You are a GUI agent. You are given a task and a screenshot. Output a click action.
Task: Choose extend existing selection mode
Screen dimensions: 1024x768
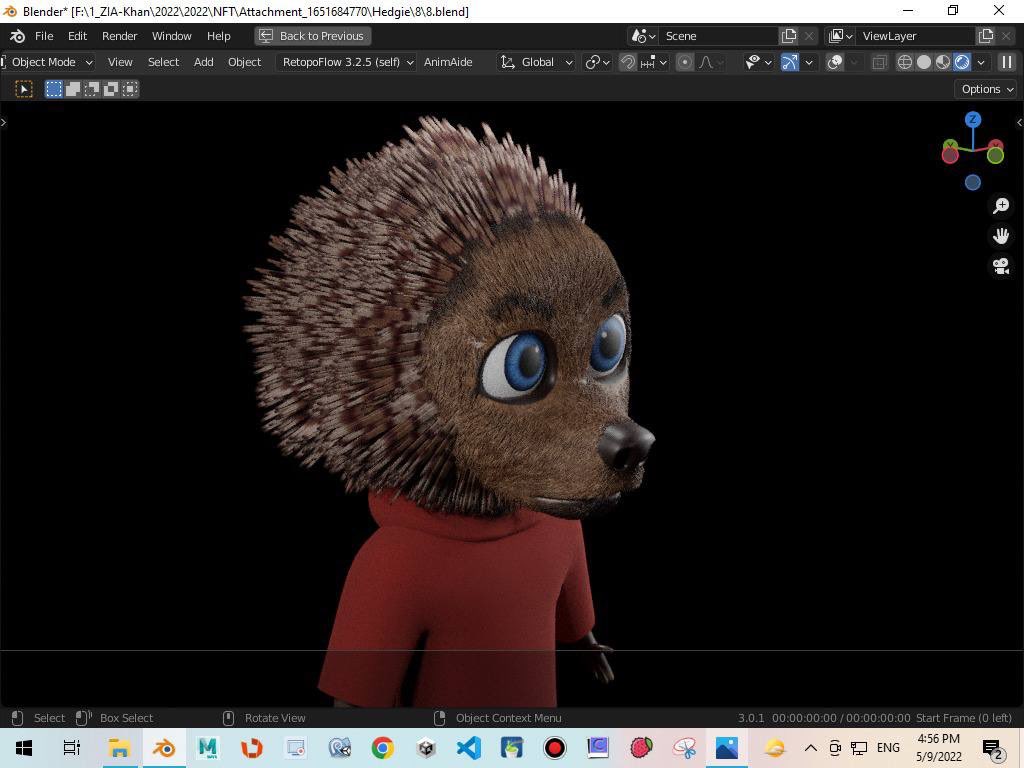point(72,89)
